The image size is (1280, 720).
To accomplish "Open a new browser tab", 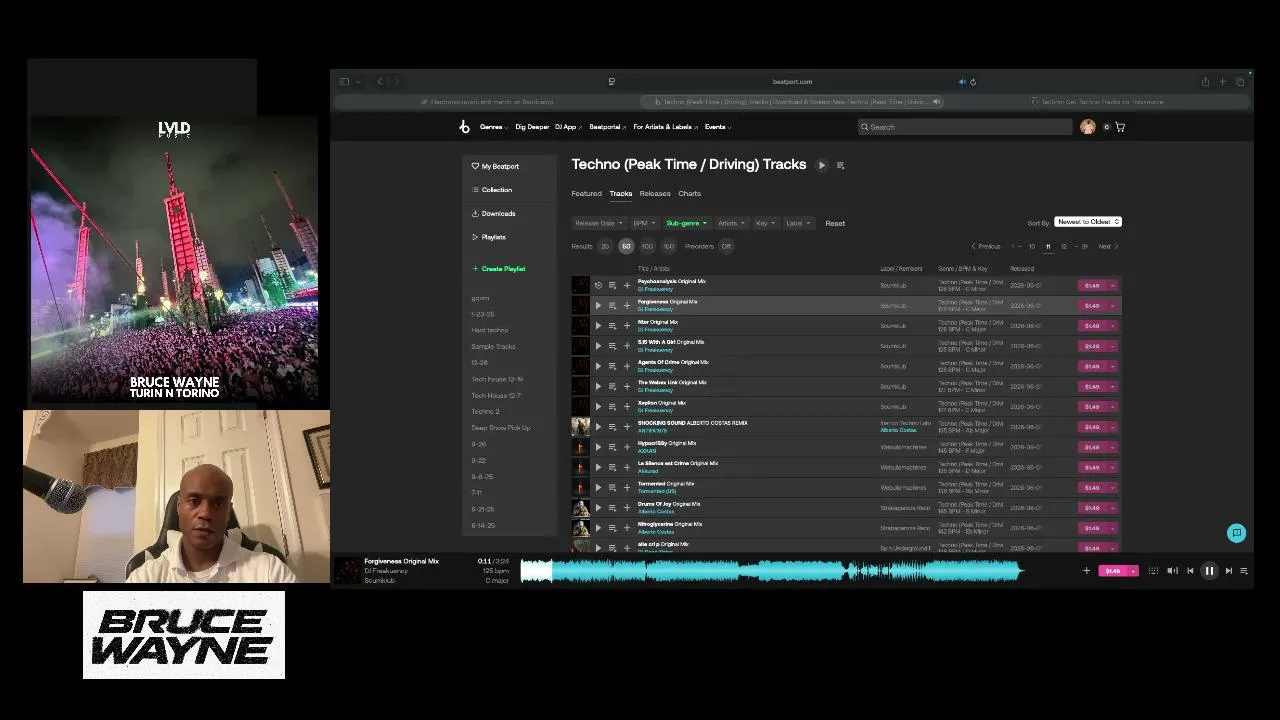I will (1223, 82).
